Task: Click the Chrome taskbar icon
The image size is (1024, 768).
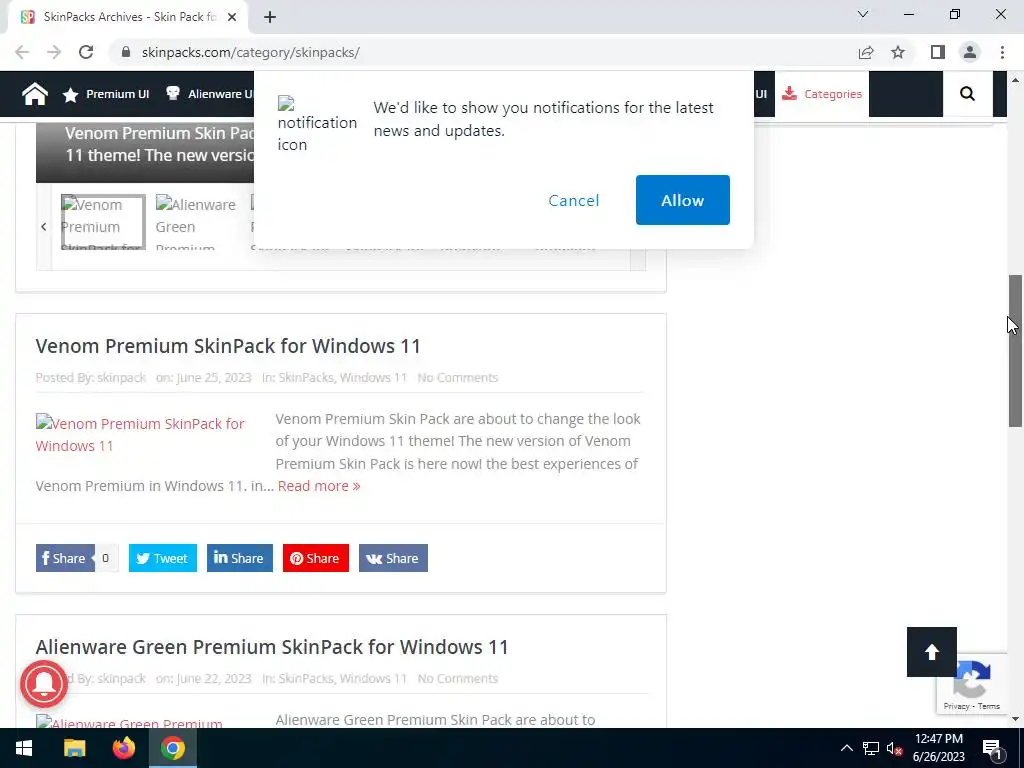Action: click(x=173, y=748)
